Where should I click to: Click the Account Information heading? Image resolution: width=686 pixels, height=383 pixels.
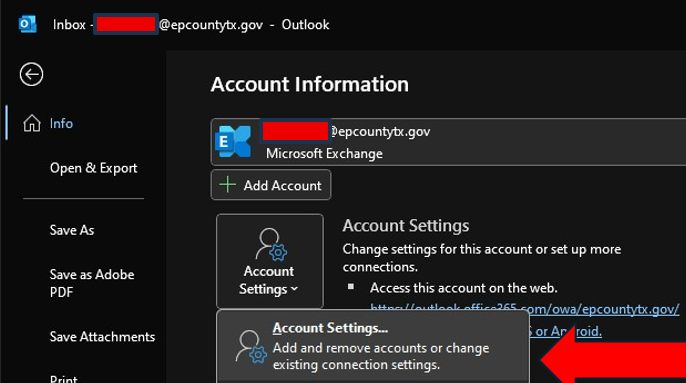click(309, 84)
